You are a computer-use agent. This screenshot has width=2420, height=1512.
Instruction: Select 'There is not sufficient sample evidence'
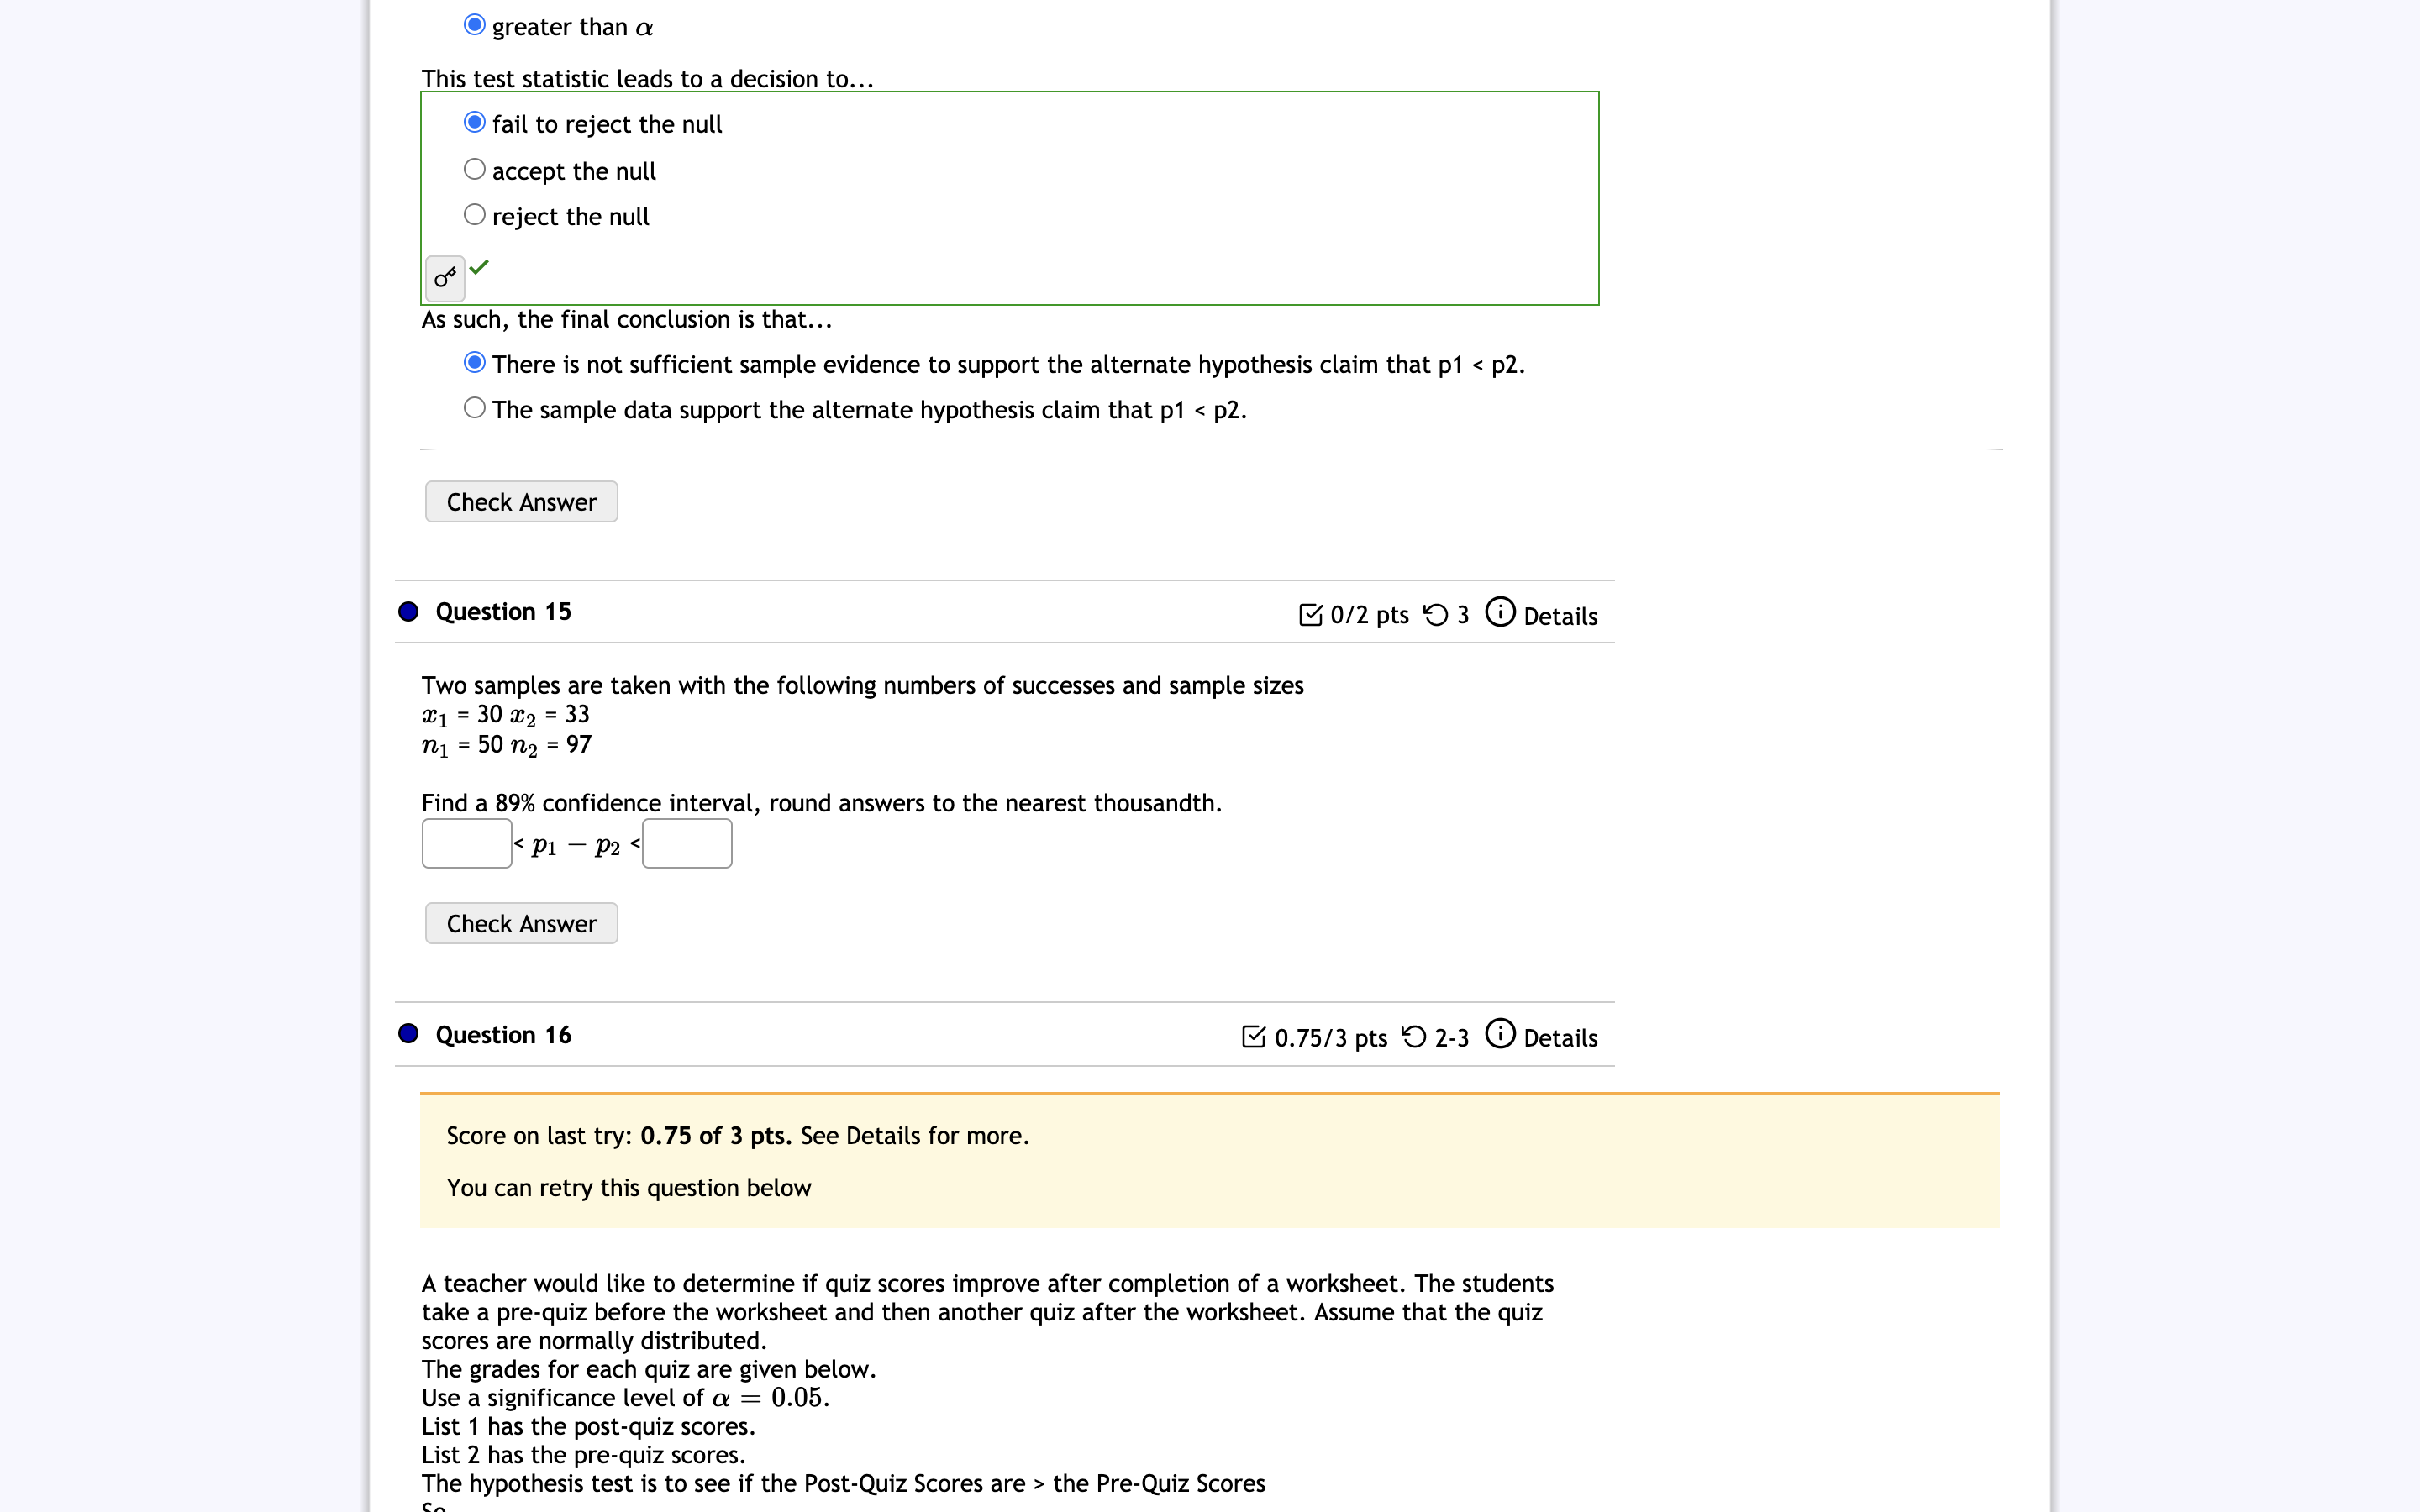475,362
